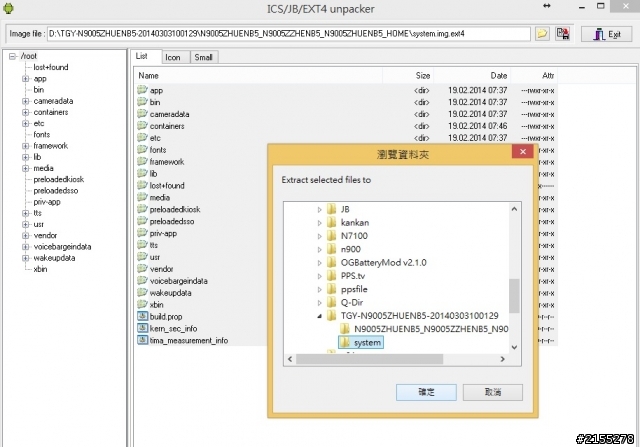Viewport: 640px width, 447px height.
Task: Confirm extraction with the 確定 button
Action: [426, 392]
